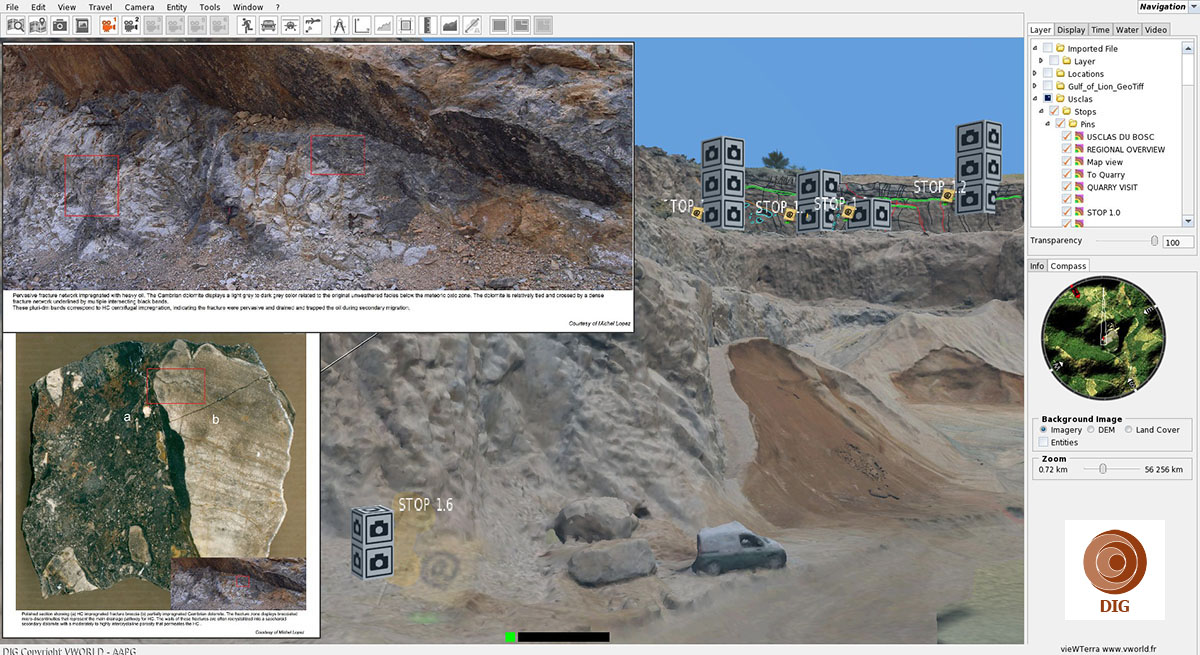The image size is (1200, 655).
Task: Tick the Entities checkbox
Action: pos(1044,442)
